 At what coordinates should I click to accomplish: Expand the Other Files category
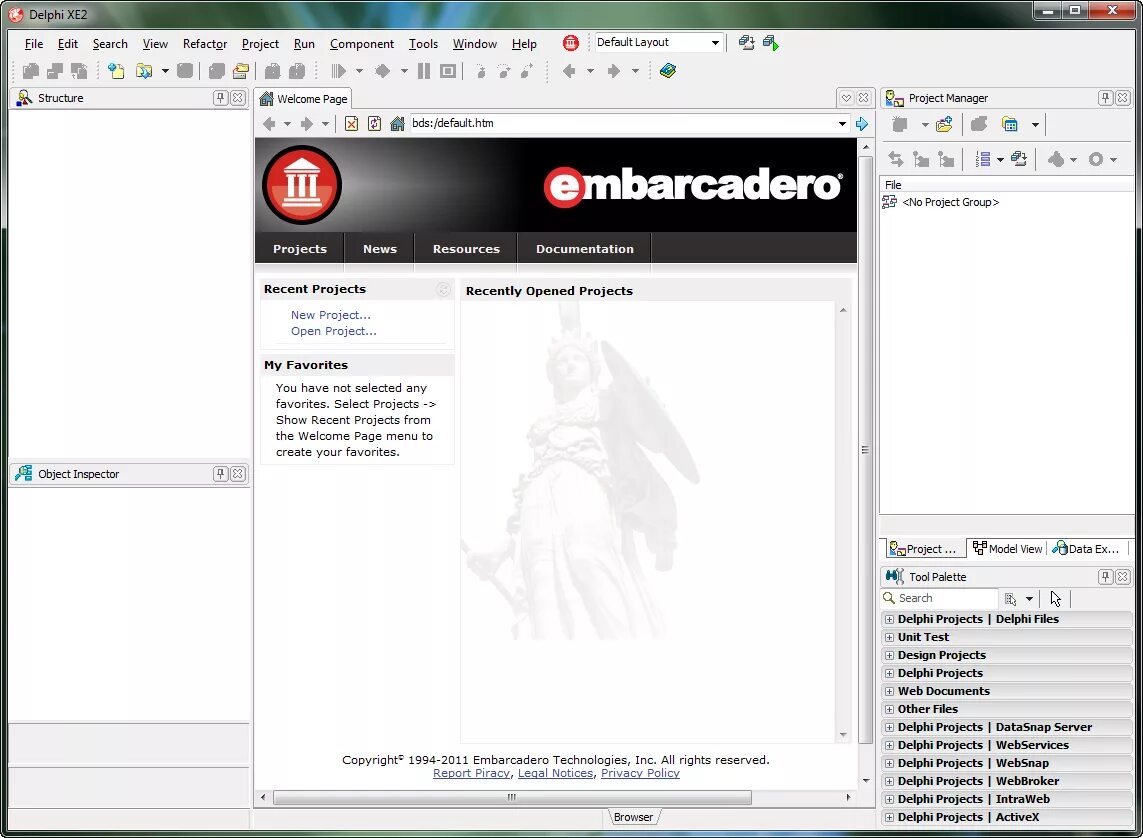pyautogui.click(x=889, y=709)
